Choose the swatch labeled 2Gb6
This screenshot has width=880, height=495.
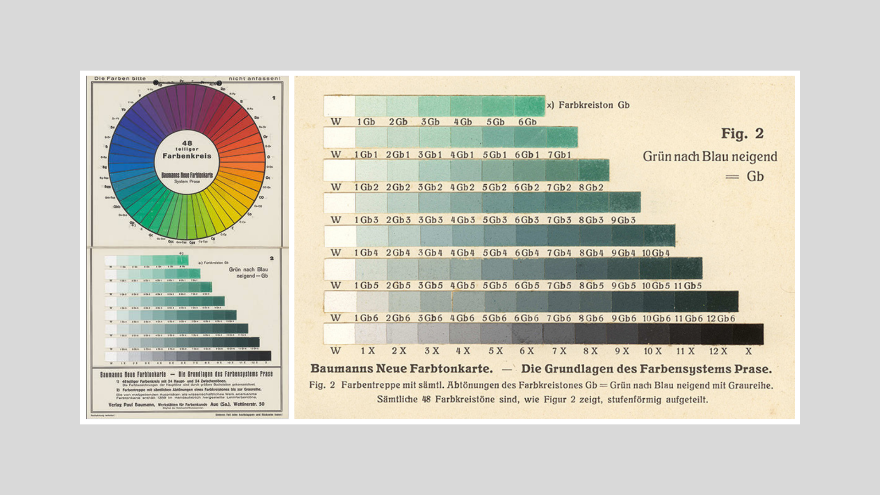point(404,301)
